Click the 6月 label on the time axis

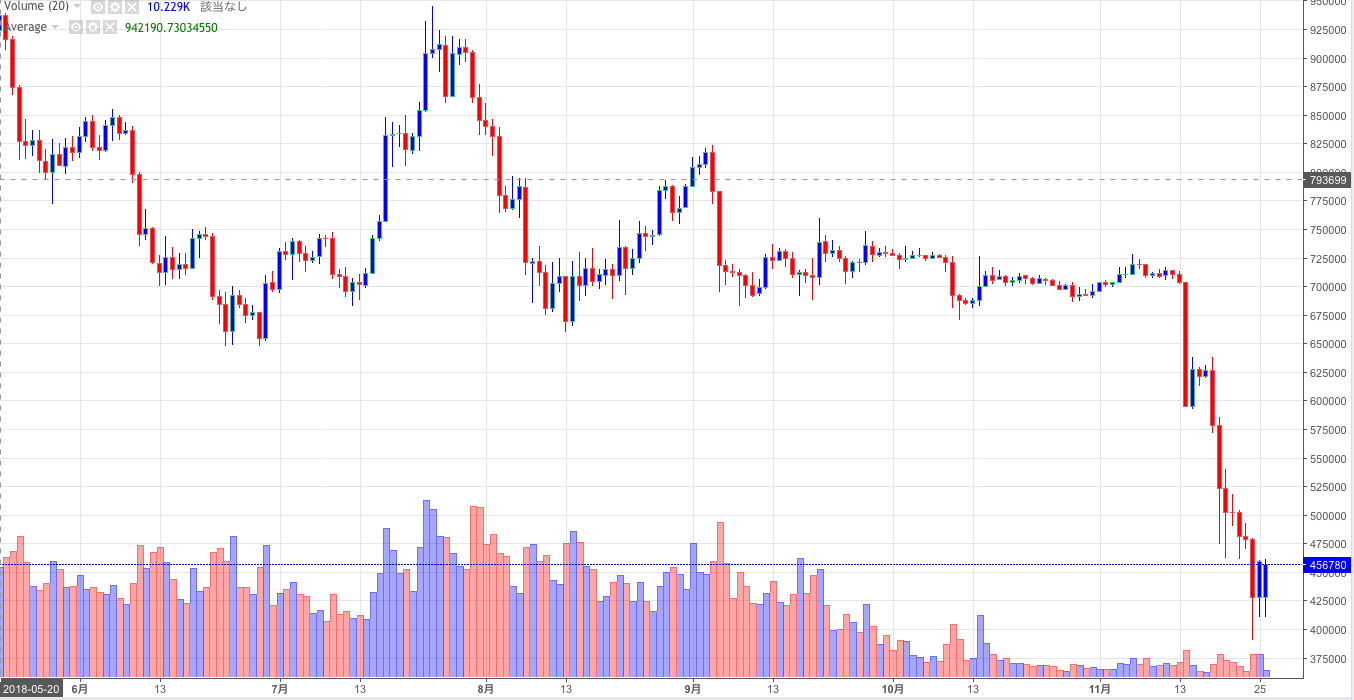pos(80,689)
